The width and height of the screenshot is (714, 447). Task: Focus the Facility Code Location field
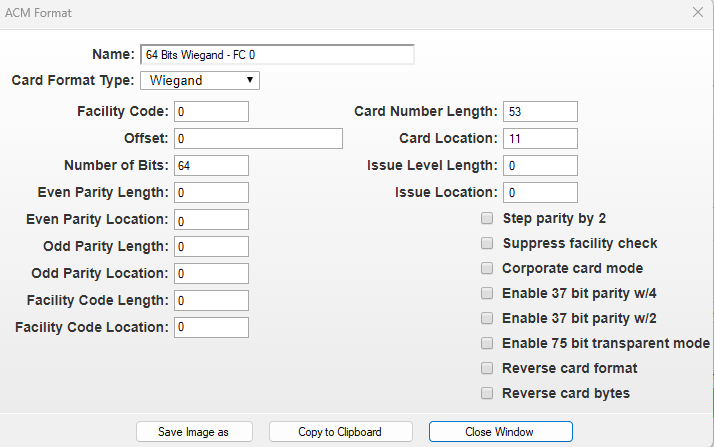[x=211, y=327]
